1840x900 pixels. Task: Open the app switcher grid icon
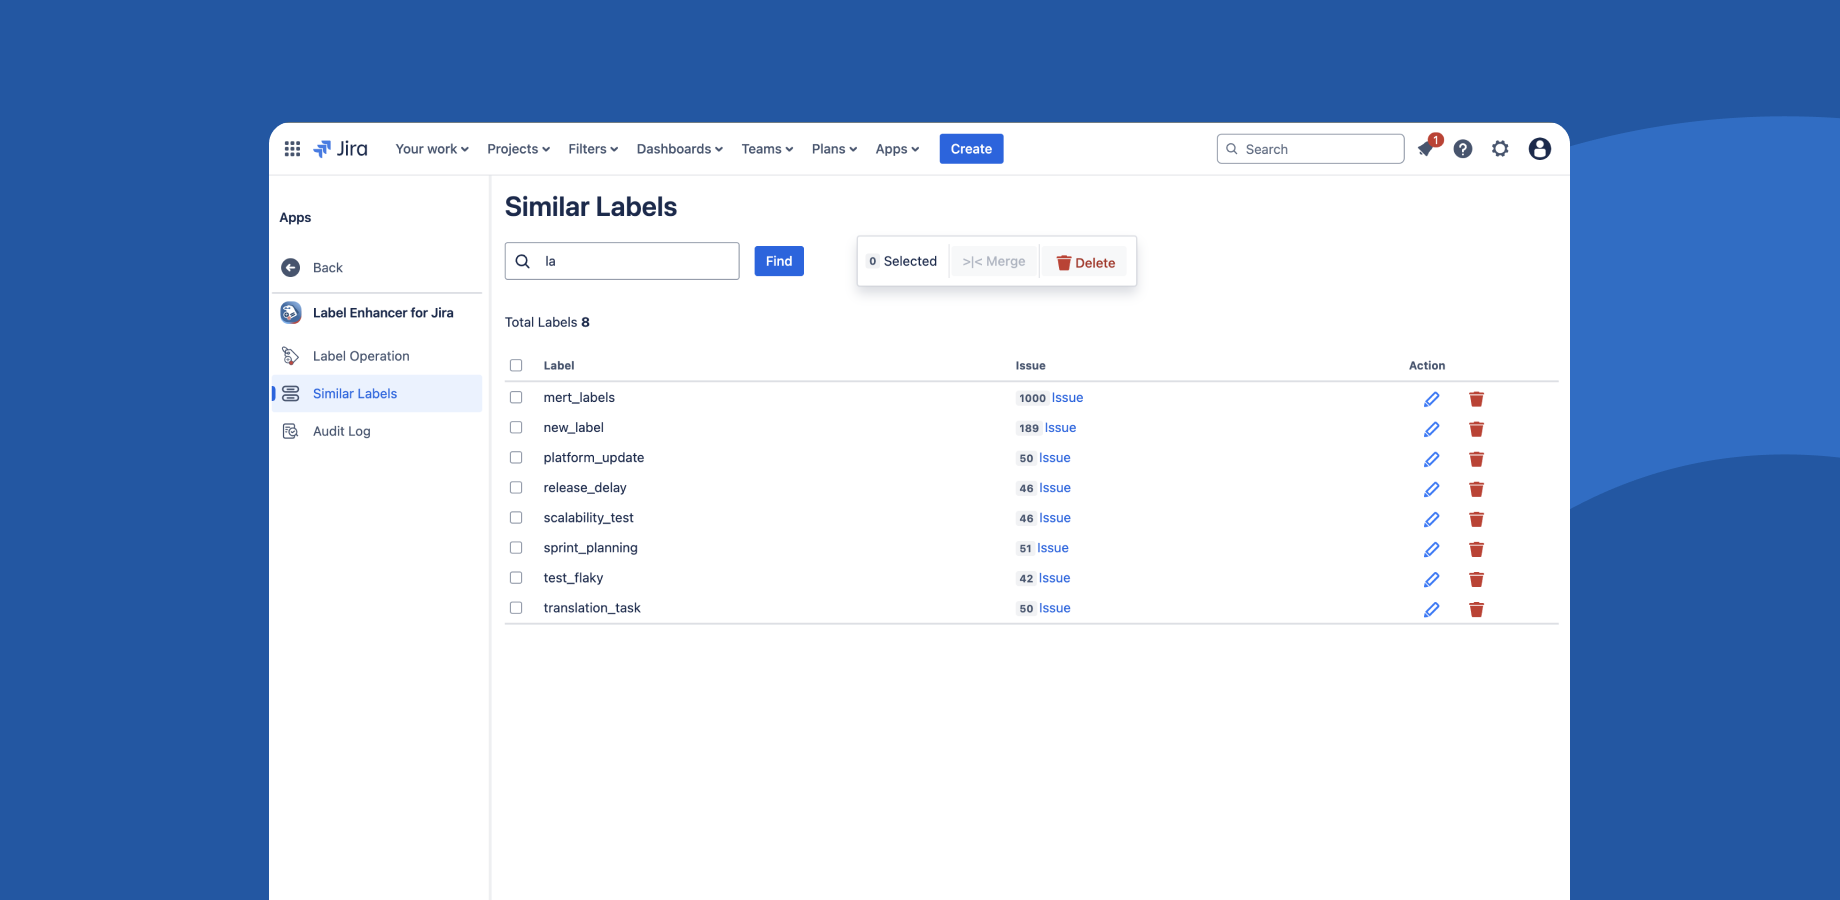(292, 149)
